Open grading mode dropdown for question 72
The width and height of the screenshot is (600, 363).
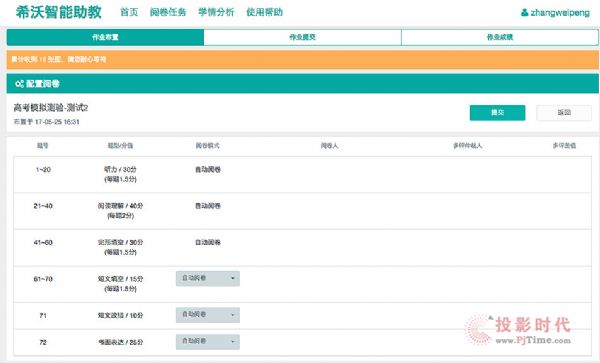208,342
